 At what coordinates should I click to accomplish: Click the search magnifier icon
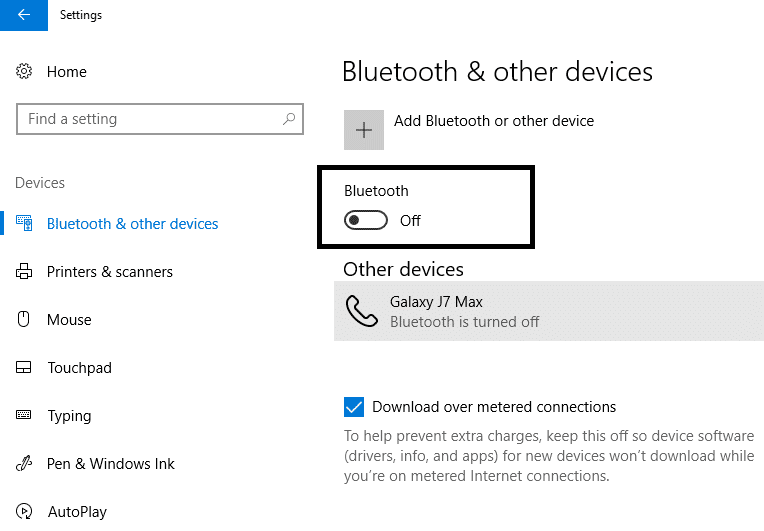click(289, 119)
